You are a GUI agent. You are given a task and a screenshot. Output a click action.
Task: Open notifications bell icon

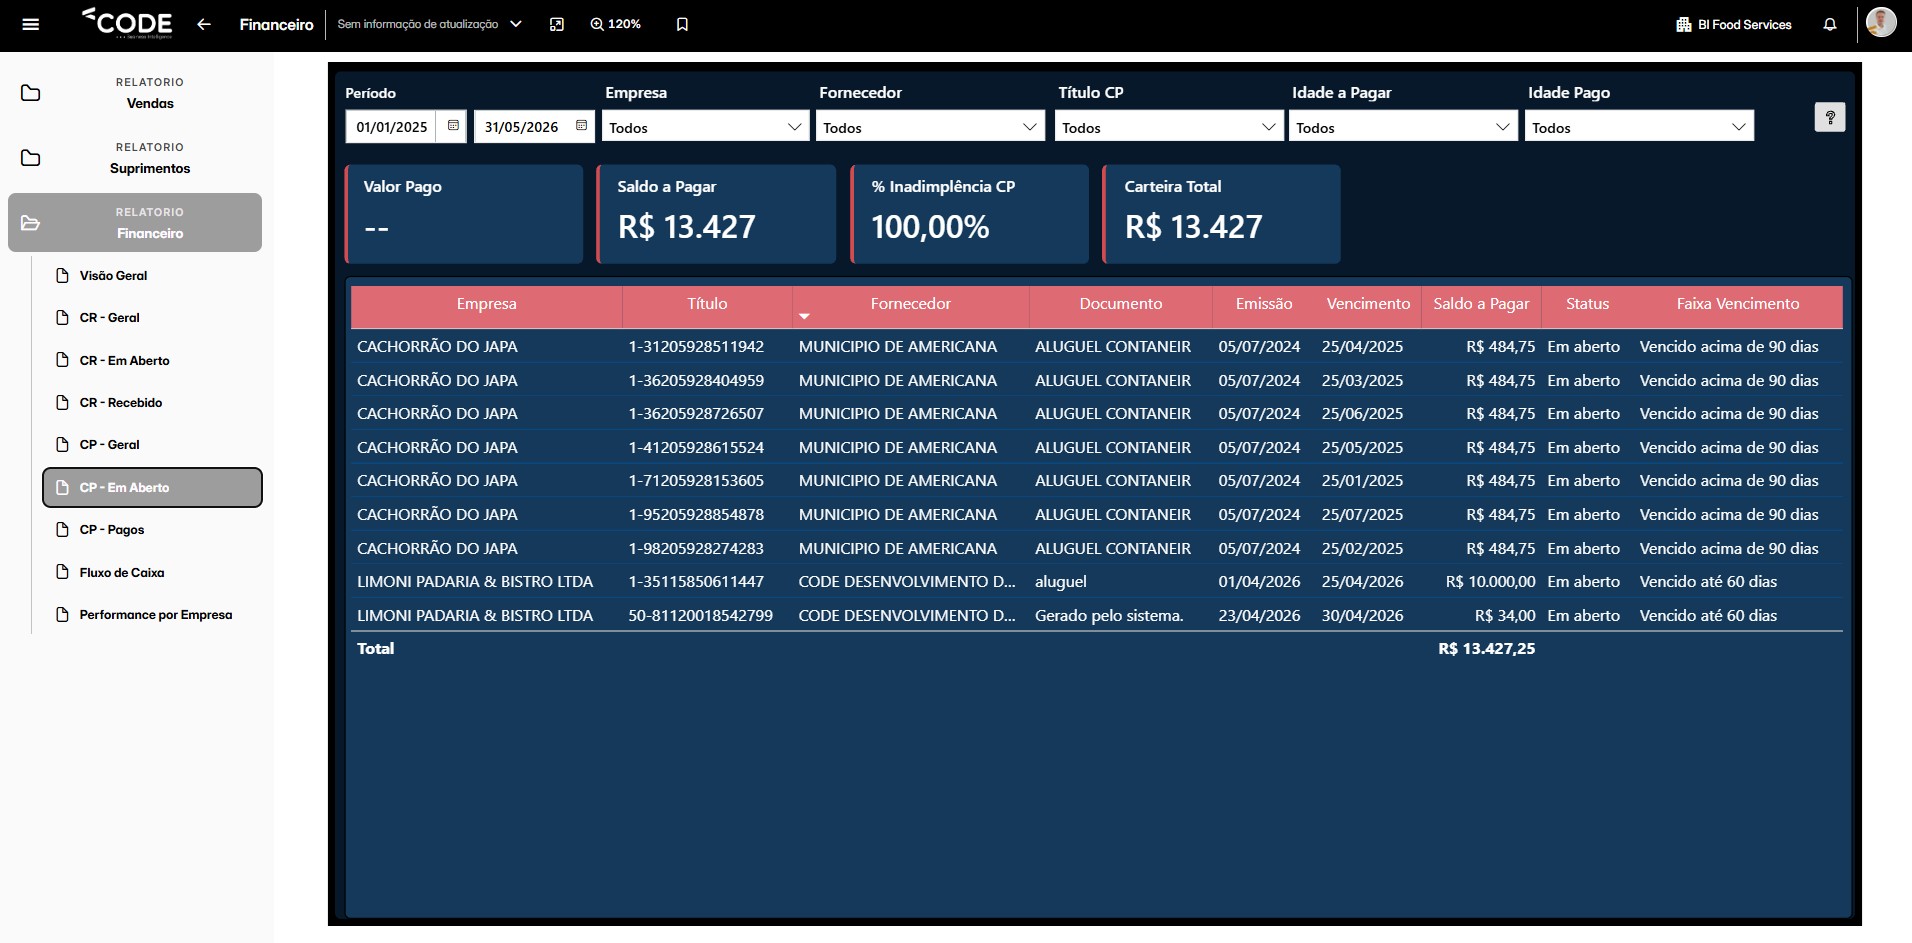(x=1830, y=24)
